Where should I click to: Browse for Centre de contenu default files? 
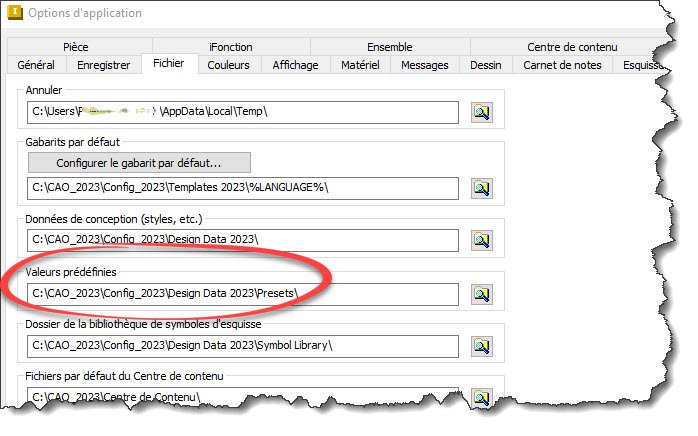(483, 397)
